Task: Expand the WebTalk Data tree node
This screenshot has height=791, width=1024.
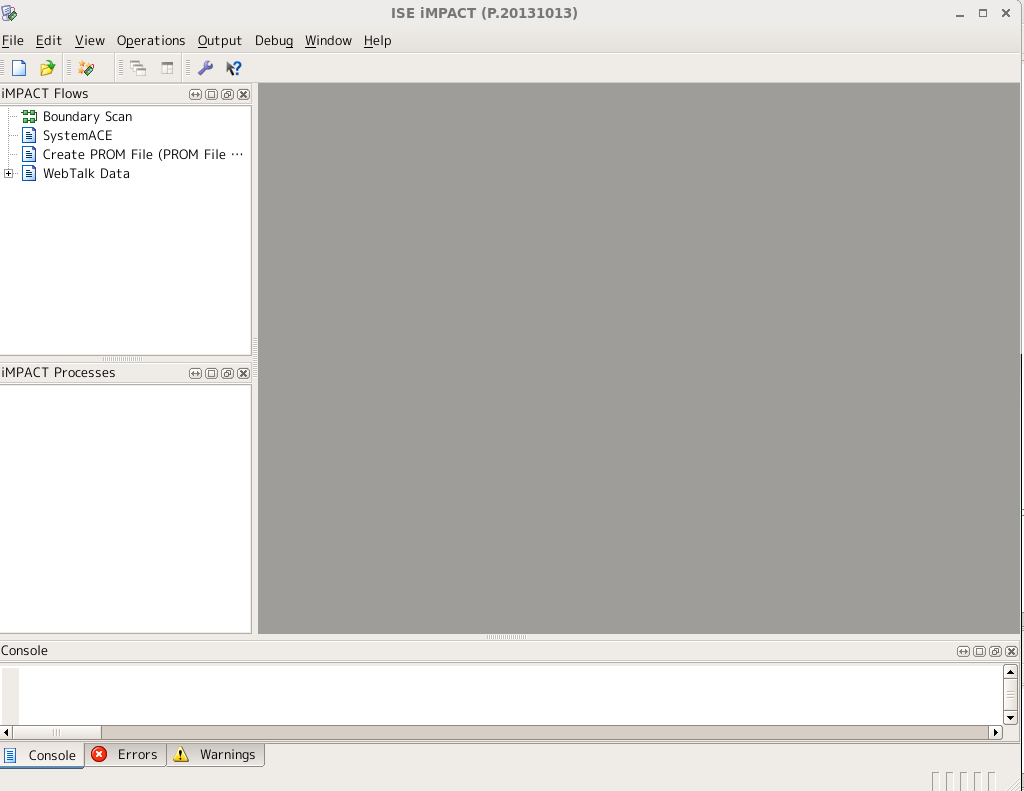Action: [x=9, y=174]
